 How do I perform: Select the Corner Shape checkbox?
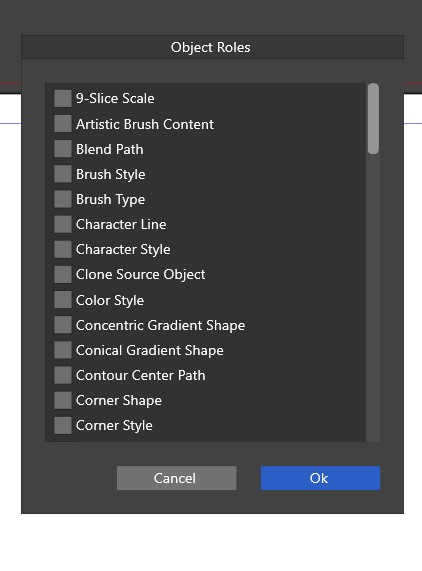click(63, 400)
